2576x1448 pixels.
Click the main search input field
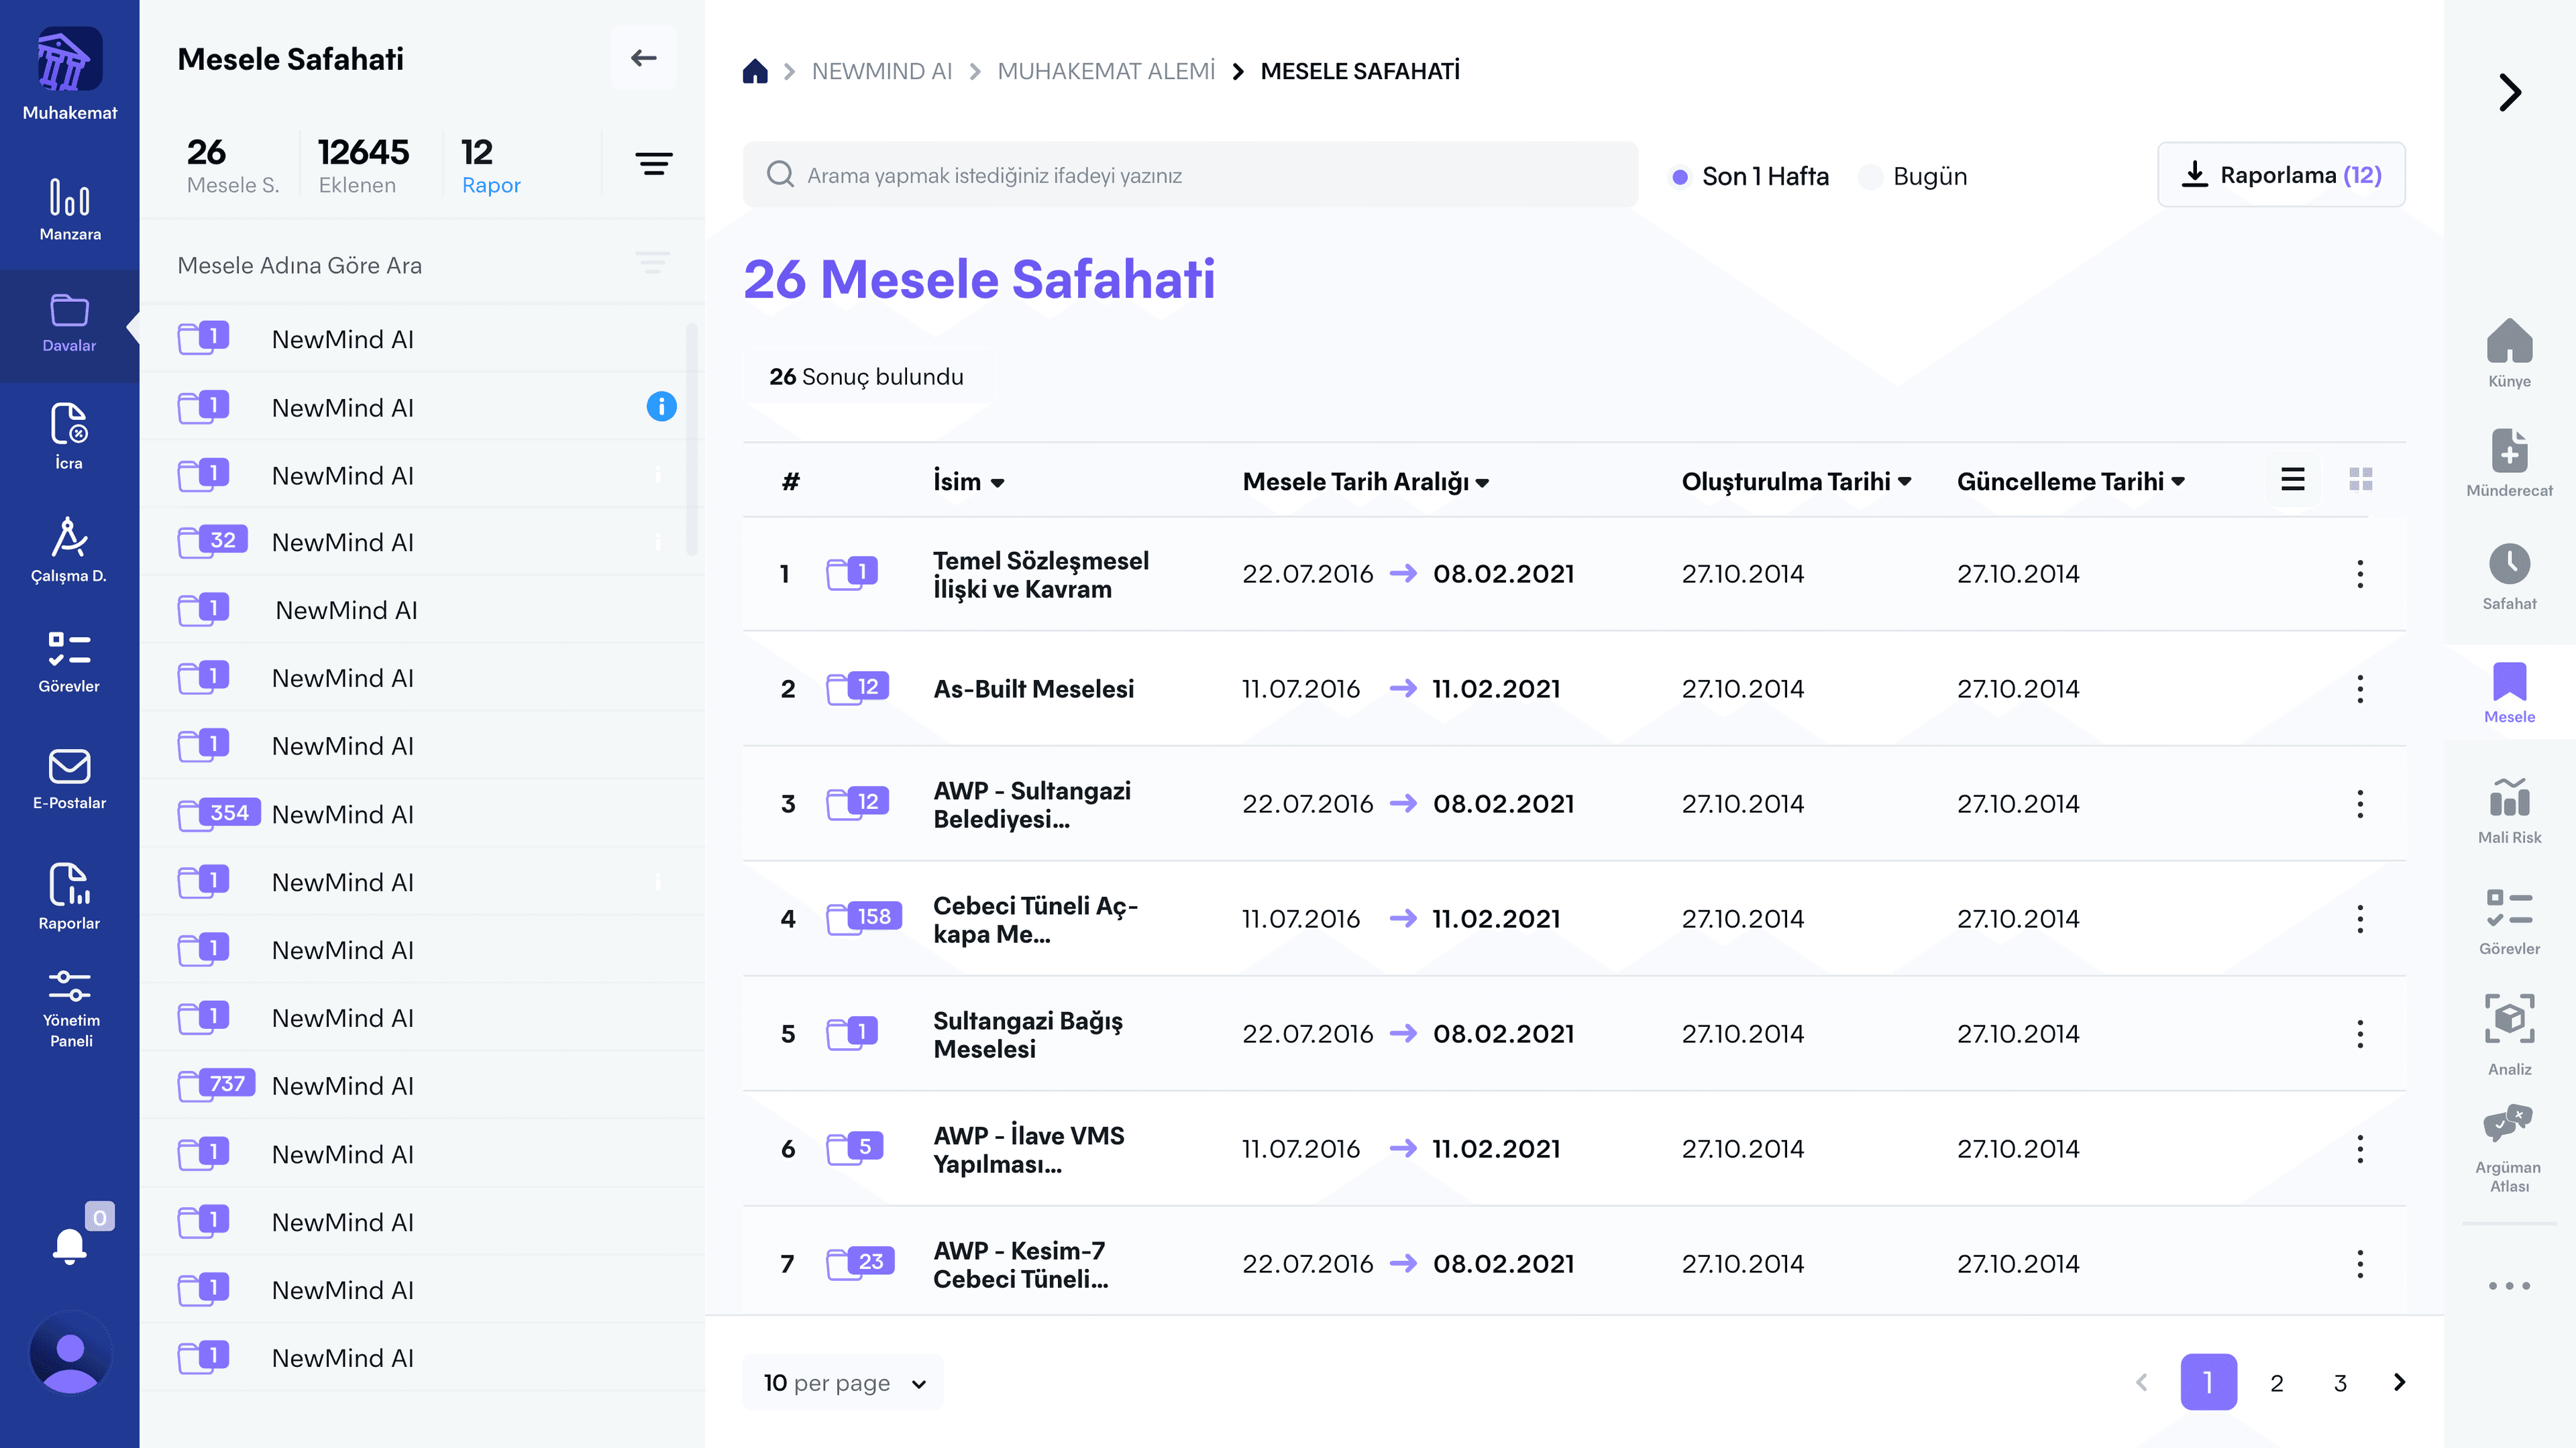tap(1190, 175)
